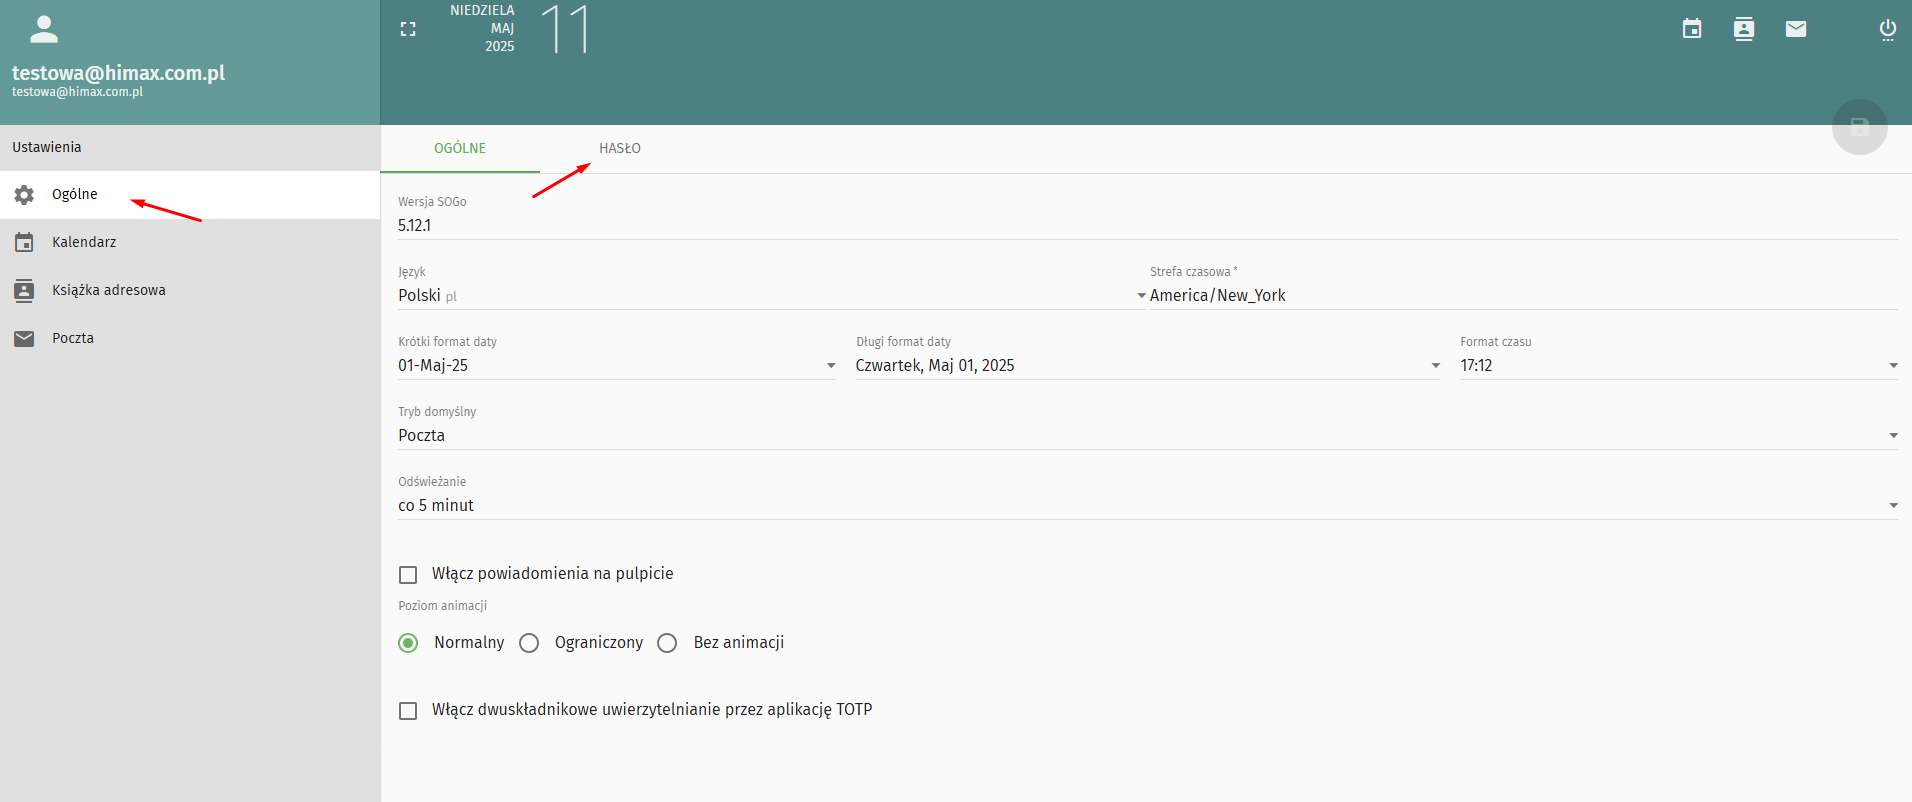Image resolution: width=1912 pixels, height=802 pixels.
Task: Choose Bez animacji radio option
Action: 668,643
